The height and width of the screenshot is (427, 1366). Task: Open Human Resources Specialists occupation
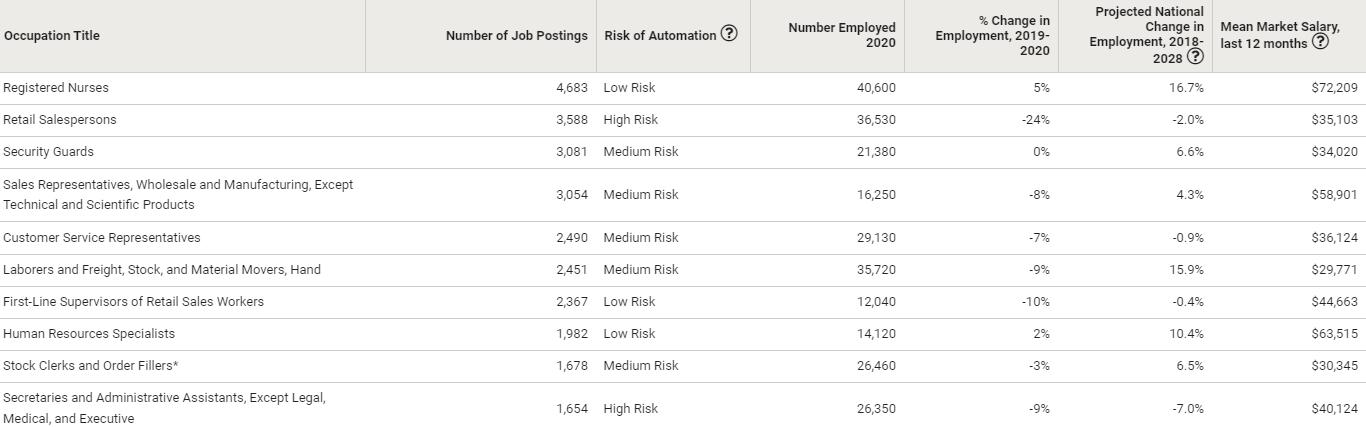[89, 334]
